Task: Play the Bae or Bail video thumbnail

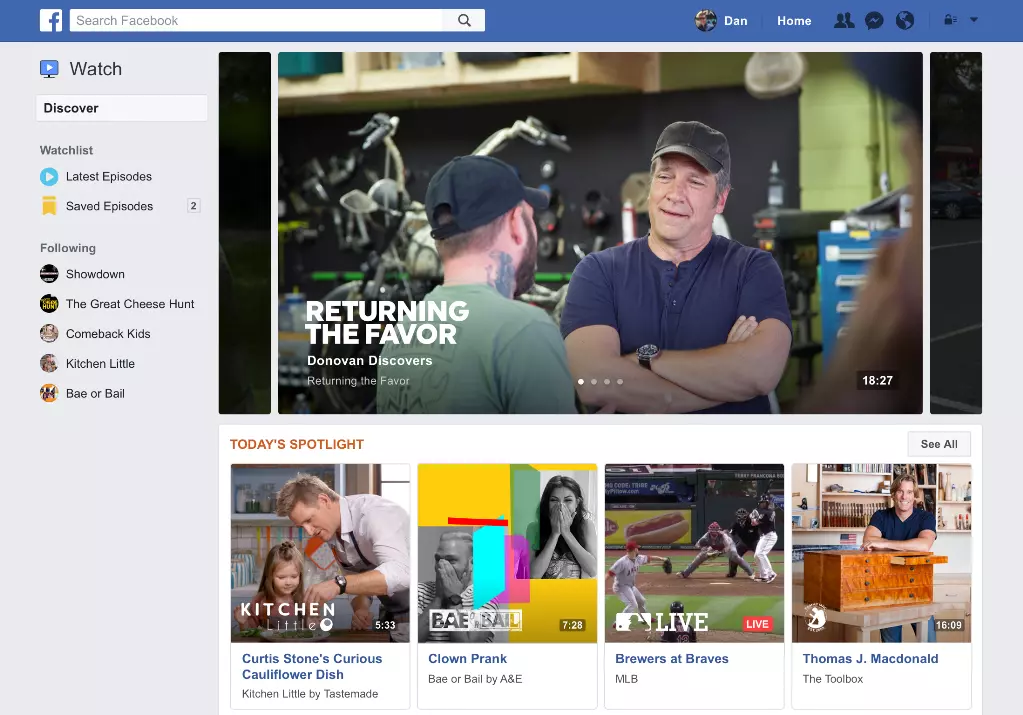Action: 507,553
